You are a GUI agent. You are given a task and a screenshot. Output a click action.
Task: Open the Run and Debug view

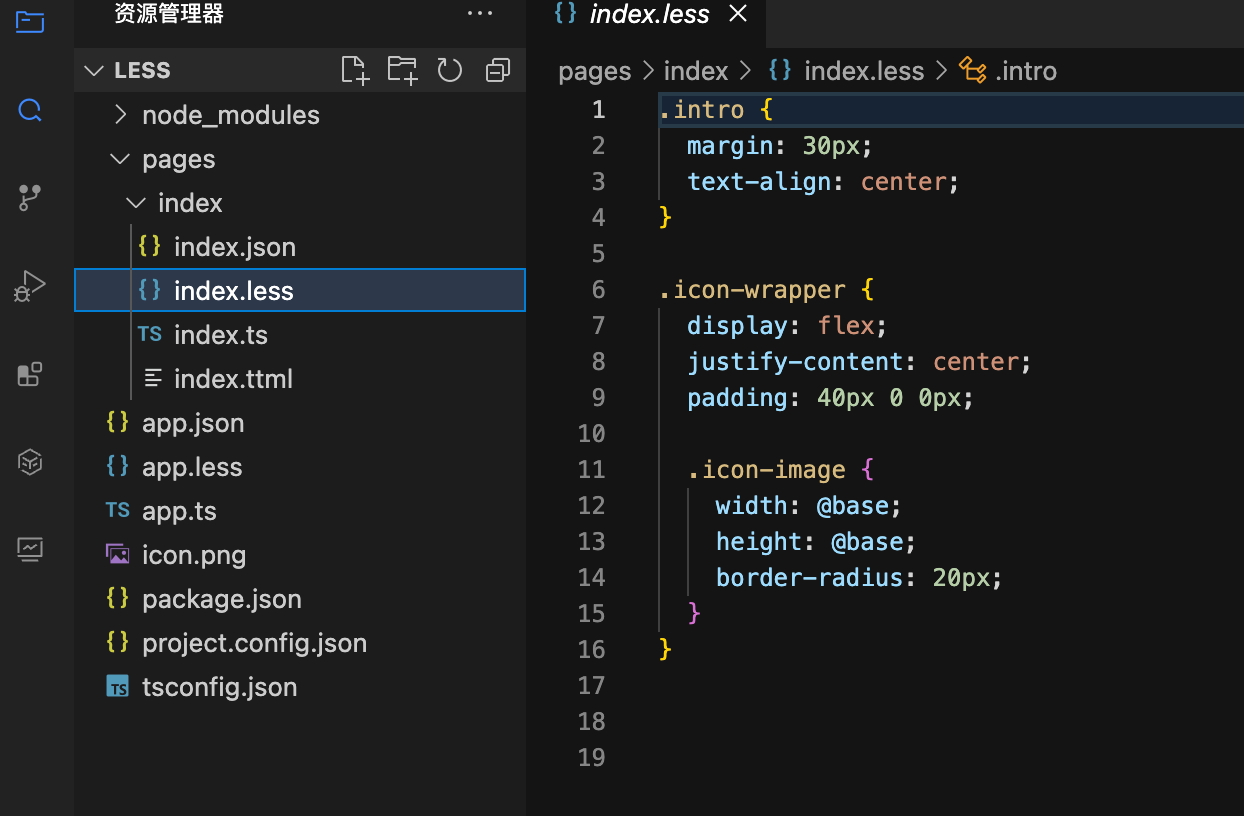[30, 286]
